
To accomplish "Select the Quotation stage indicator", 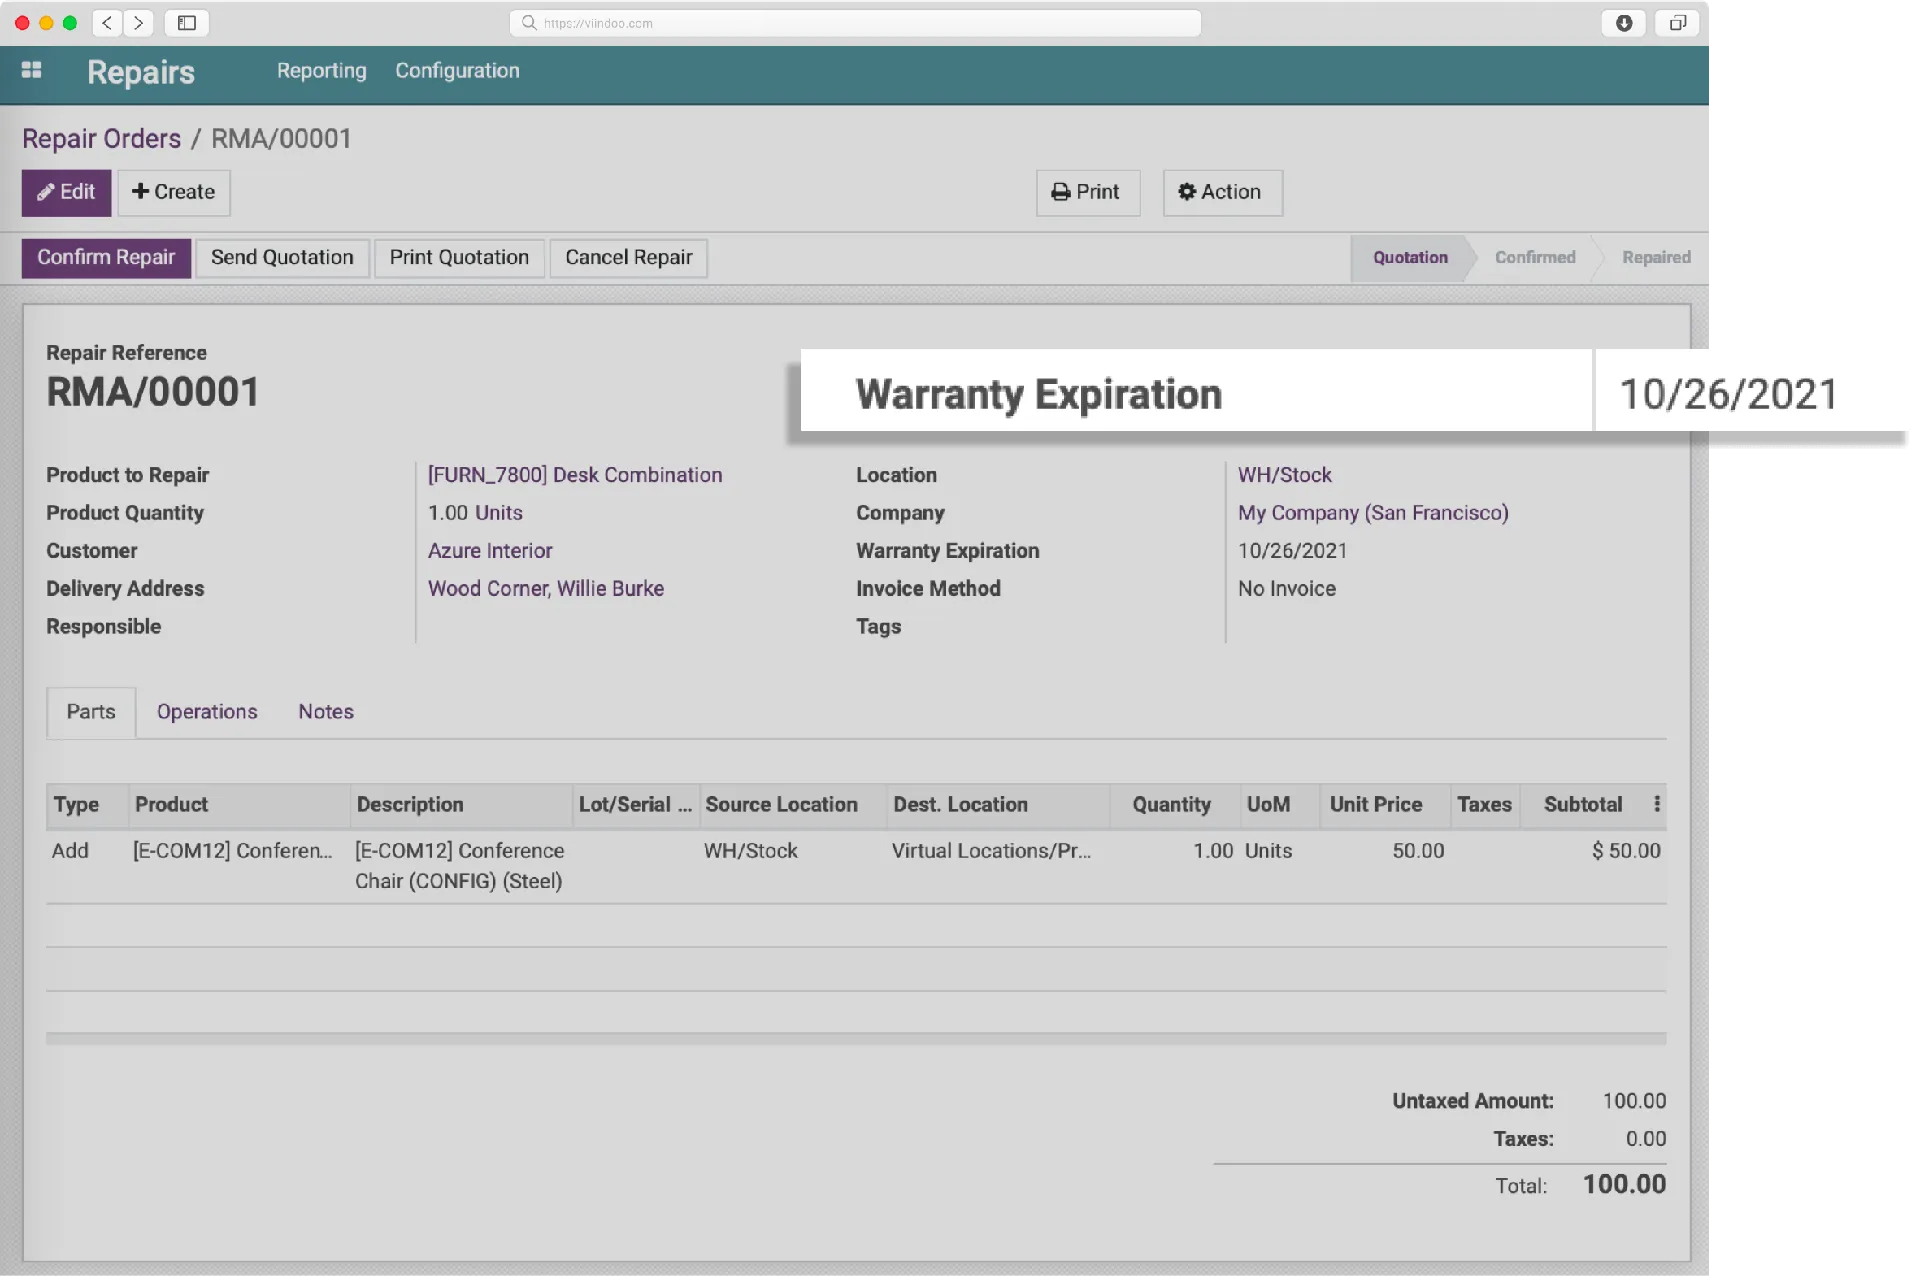I will click(1409, 256).
